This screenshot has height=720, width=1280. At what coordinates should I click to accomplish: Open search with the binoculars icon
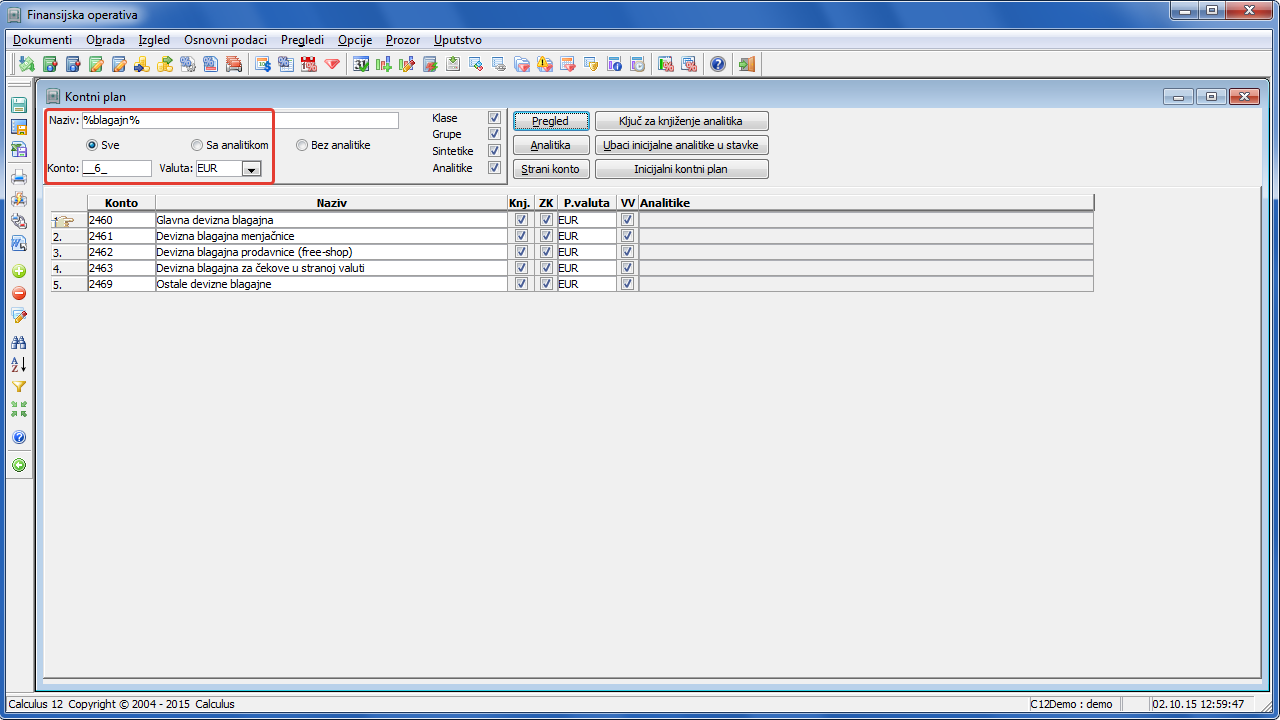tap(18, 342)
